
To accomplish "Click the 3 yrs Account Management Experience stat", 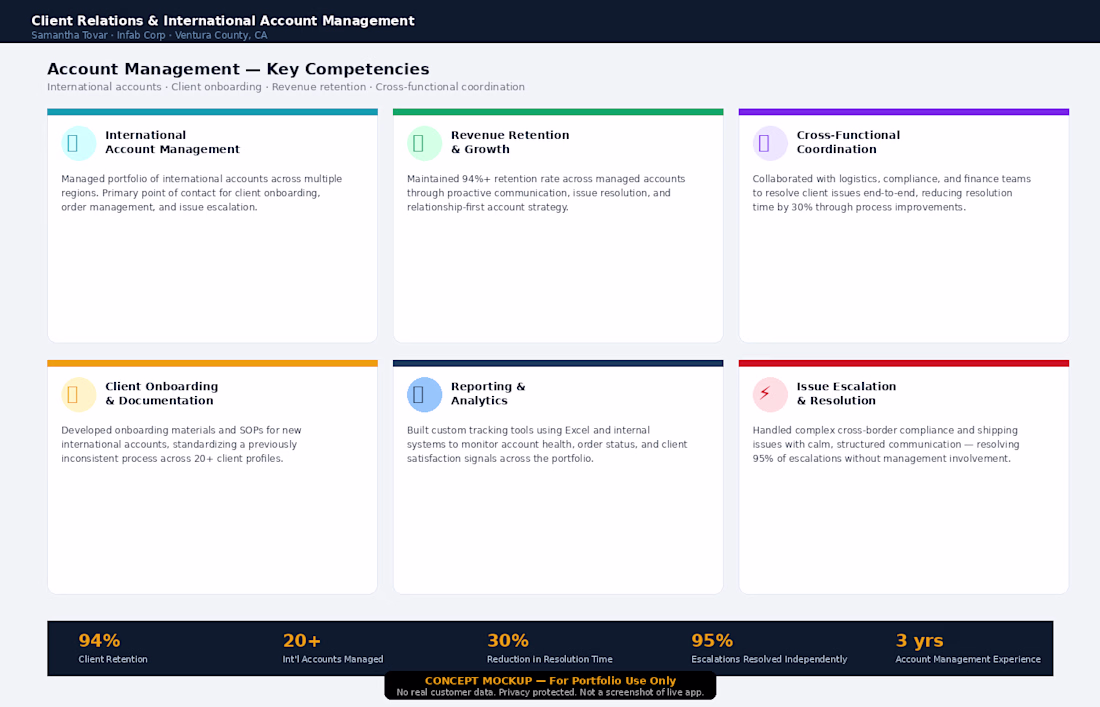I will click(968, 648).
